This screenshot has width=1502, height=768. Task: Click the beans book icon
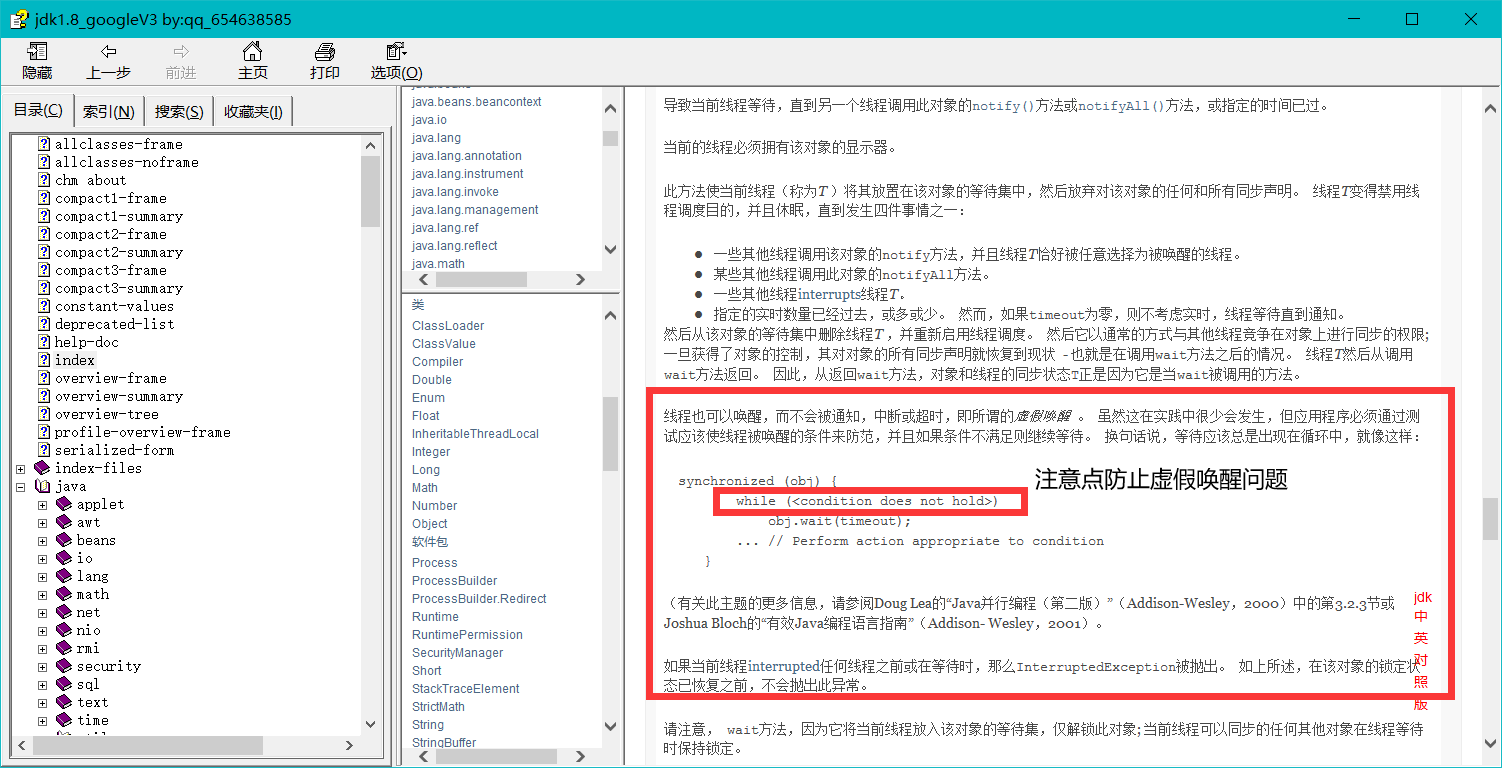64,540
